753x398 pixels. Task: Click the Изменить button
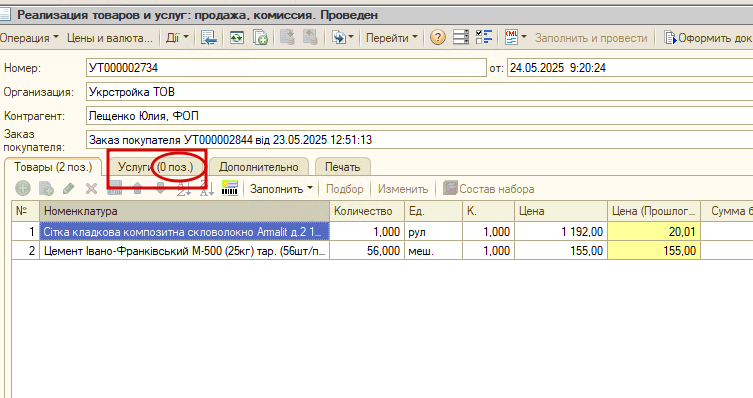[x=402, y=189]
